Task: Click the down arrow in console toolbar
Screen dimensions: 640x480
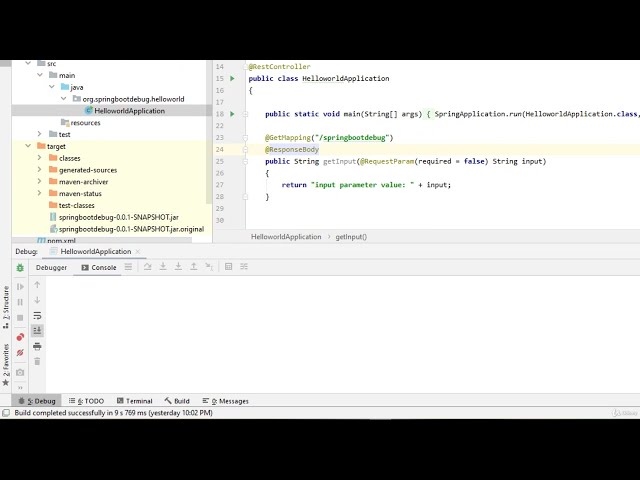Action: point(37,300)
